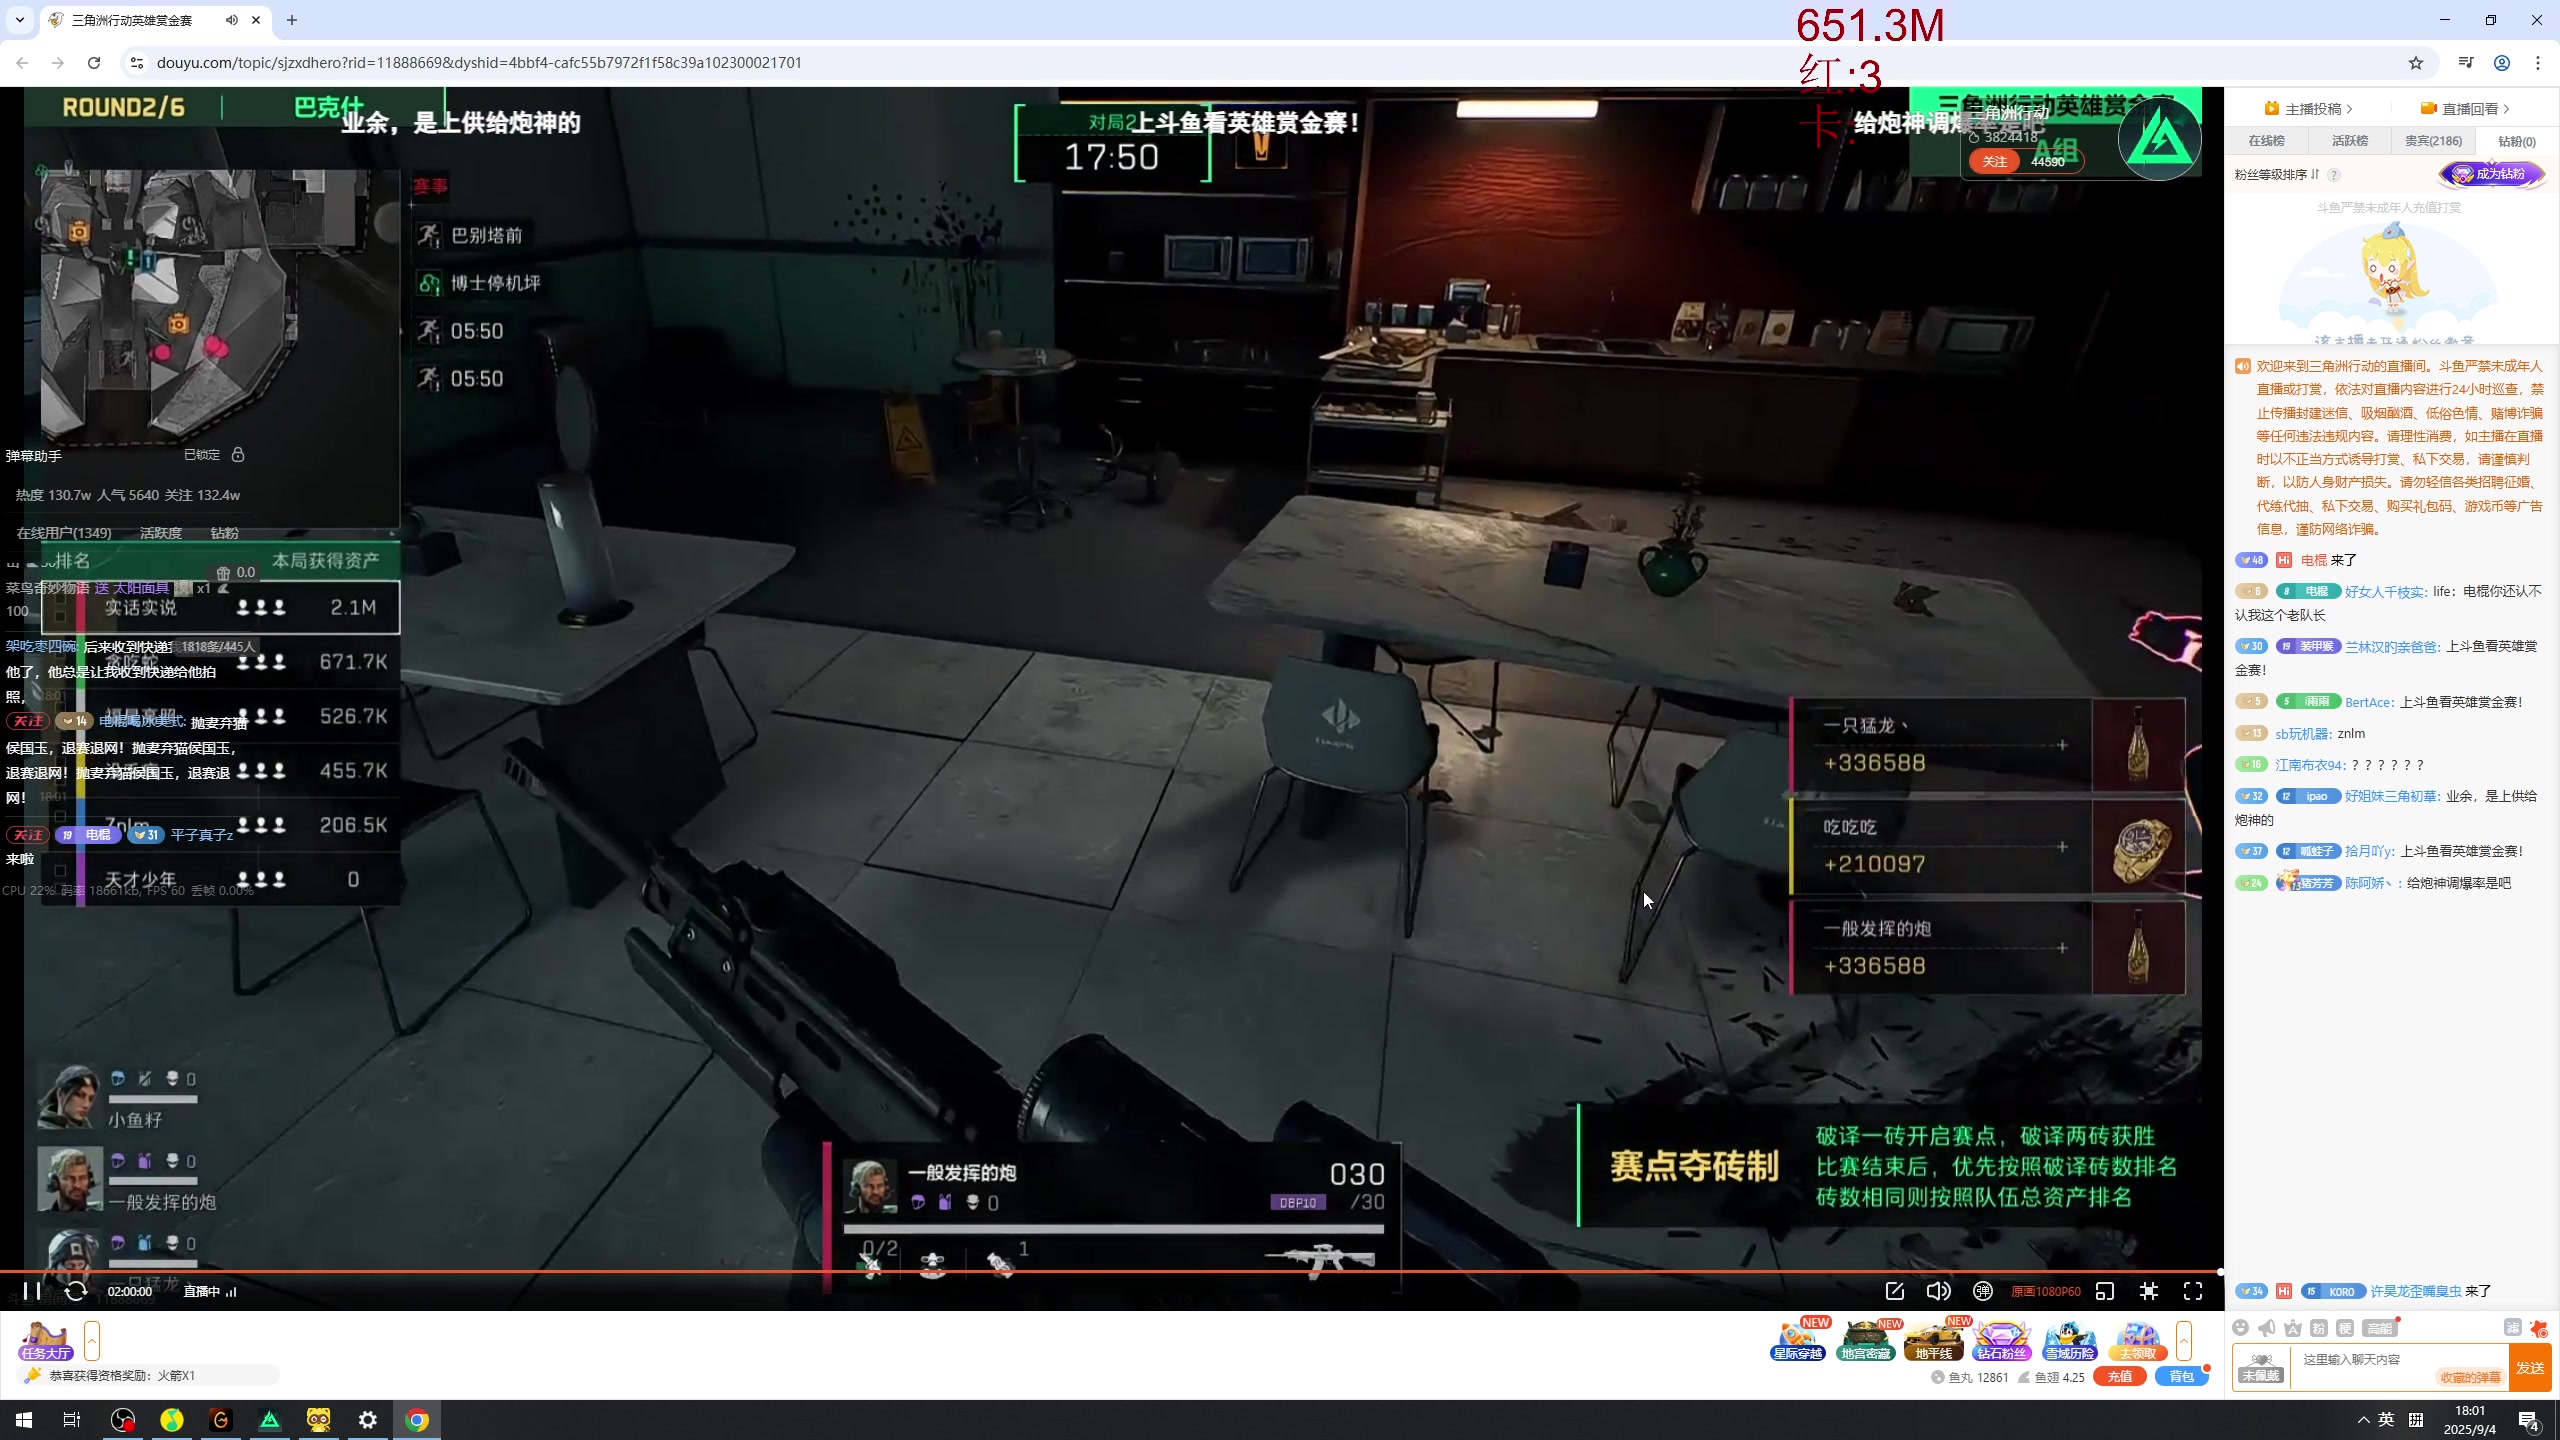2560x1440 pixels.
Task: Toggle the 滤 chat filter icon
Action: click(2512, 1327)
